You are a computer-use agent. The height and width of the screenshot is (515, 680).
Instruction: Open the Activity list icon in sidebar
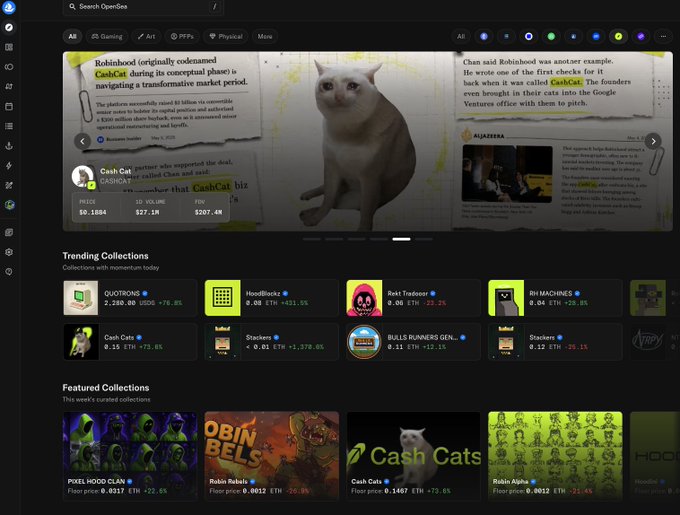click(x=9, y=126)
